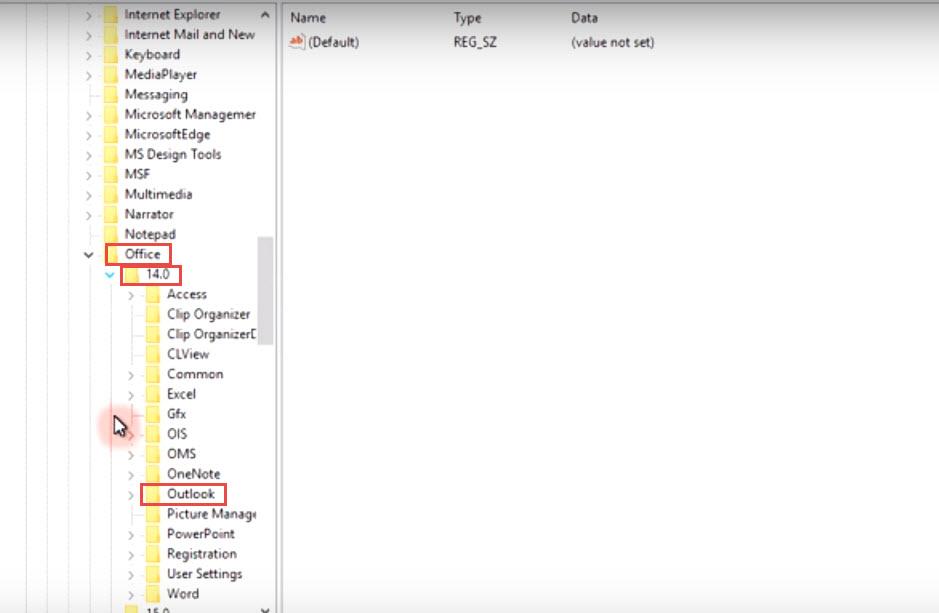
Task: Select the Internet Explorer folder icon
Action: point(111,14)
